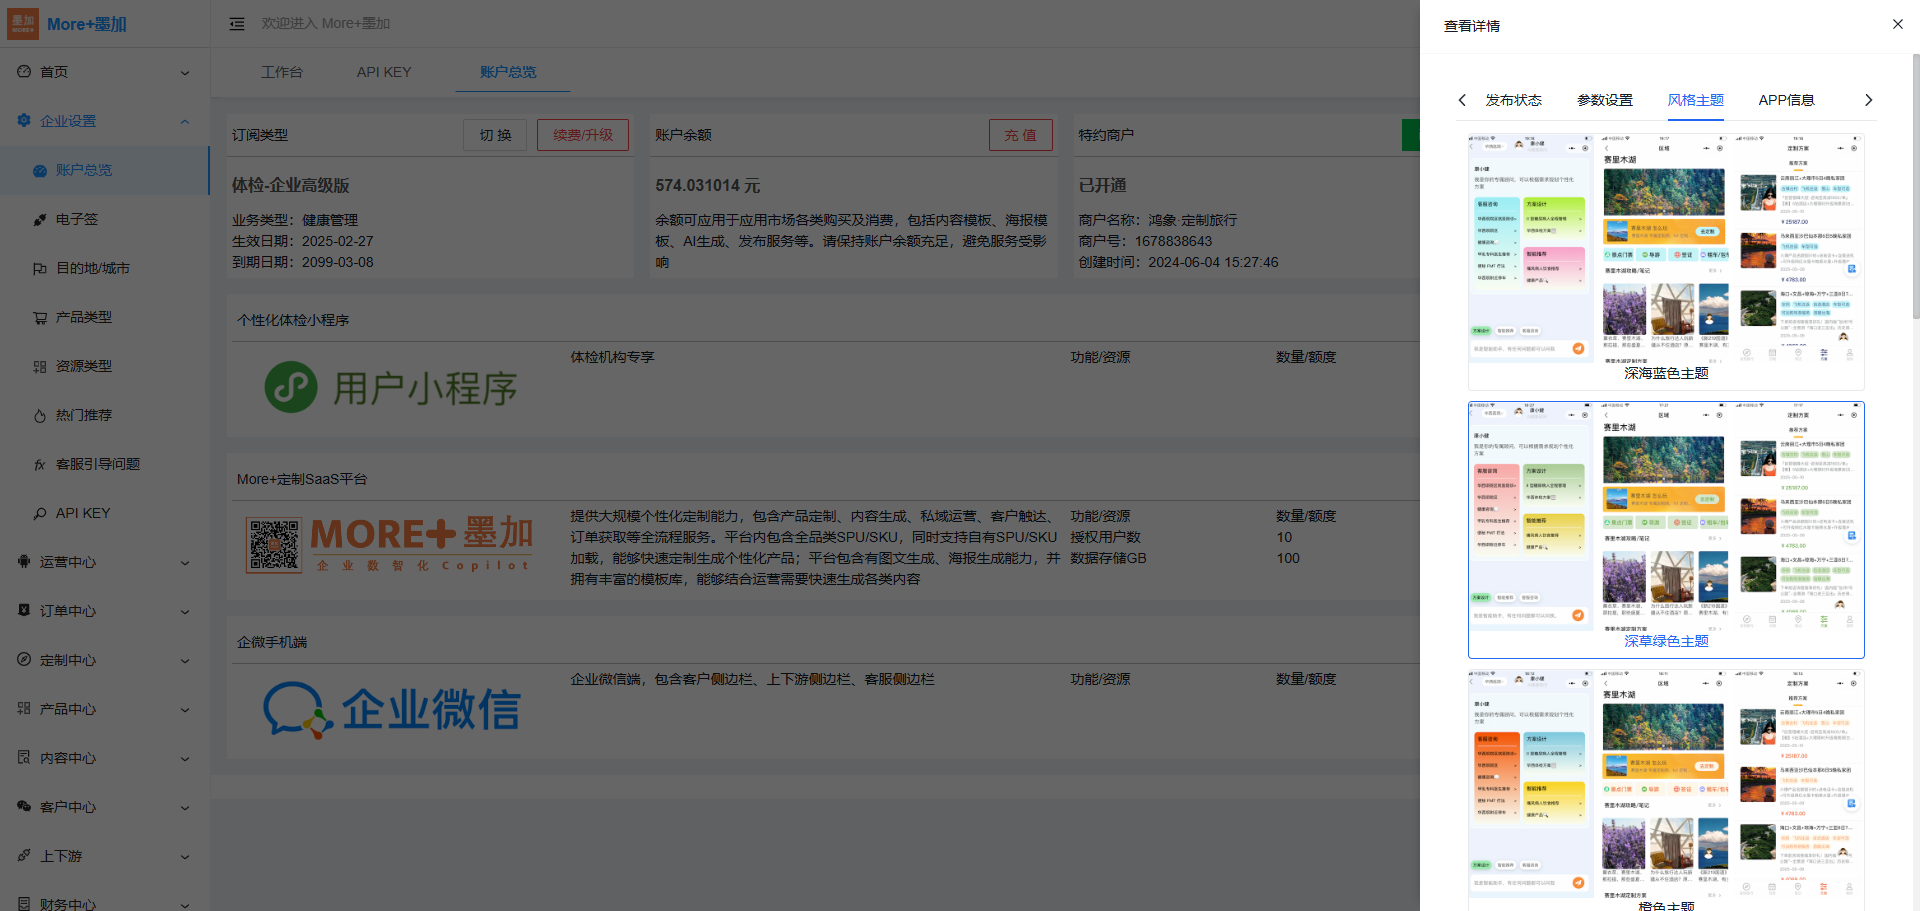Switch to the 参数设置 tab

(x=1604, y=100)
